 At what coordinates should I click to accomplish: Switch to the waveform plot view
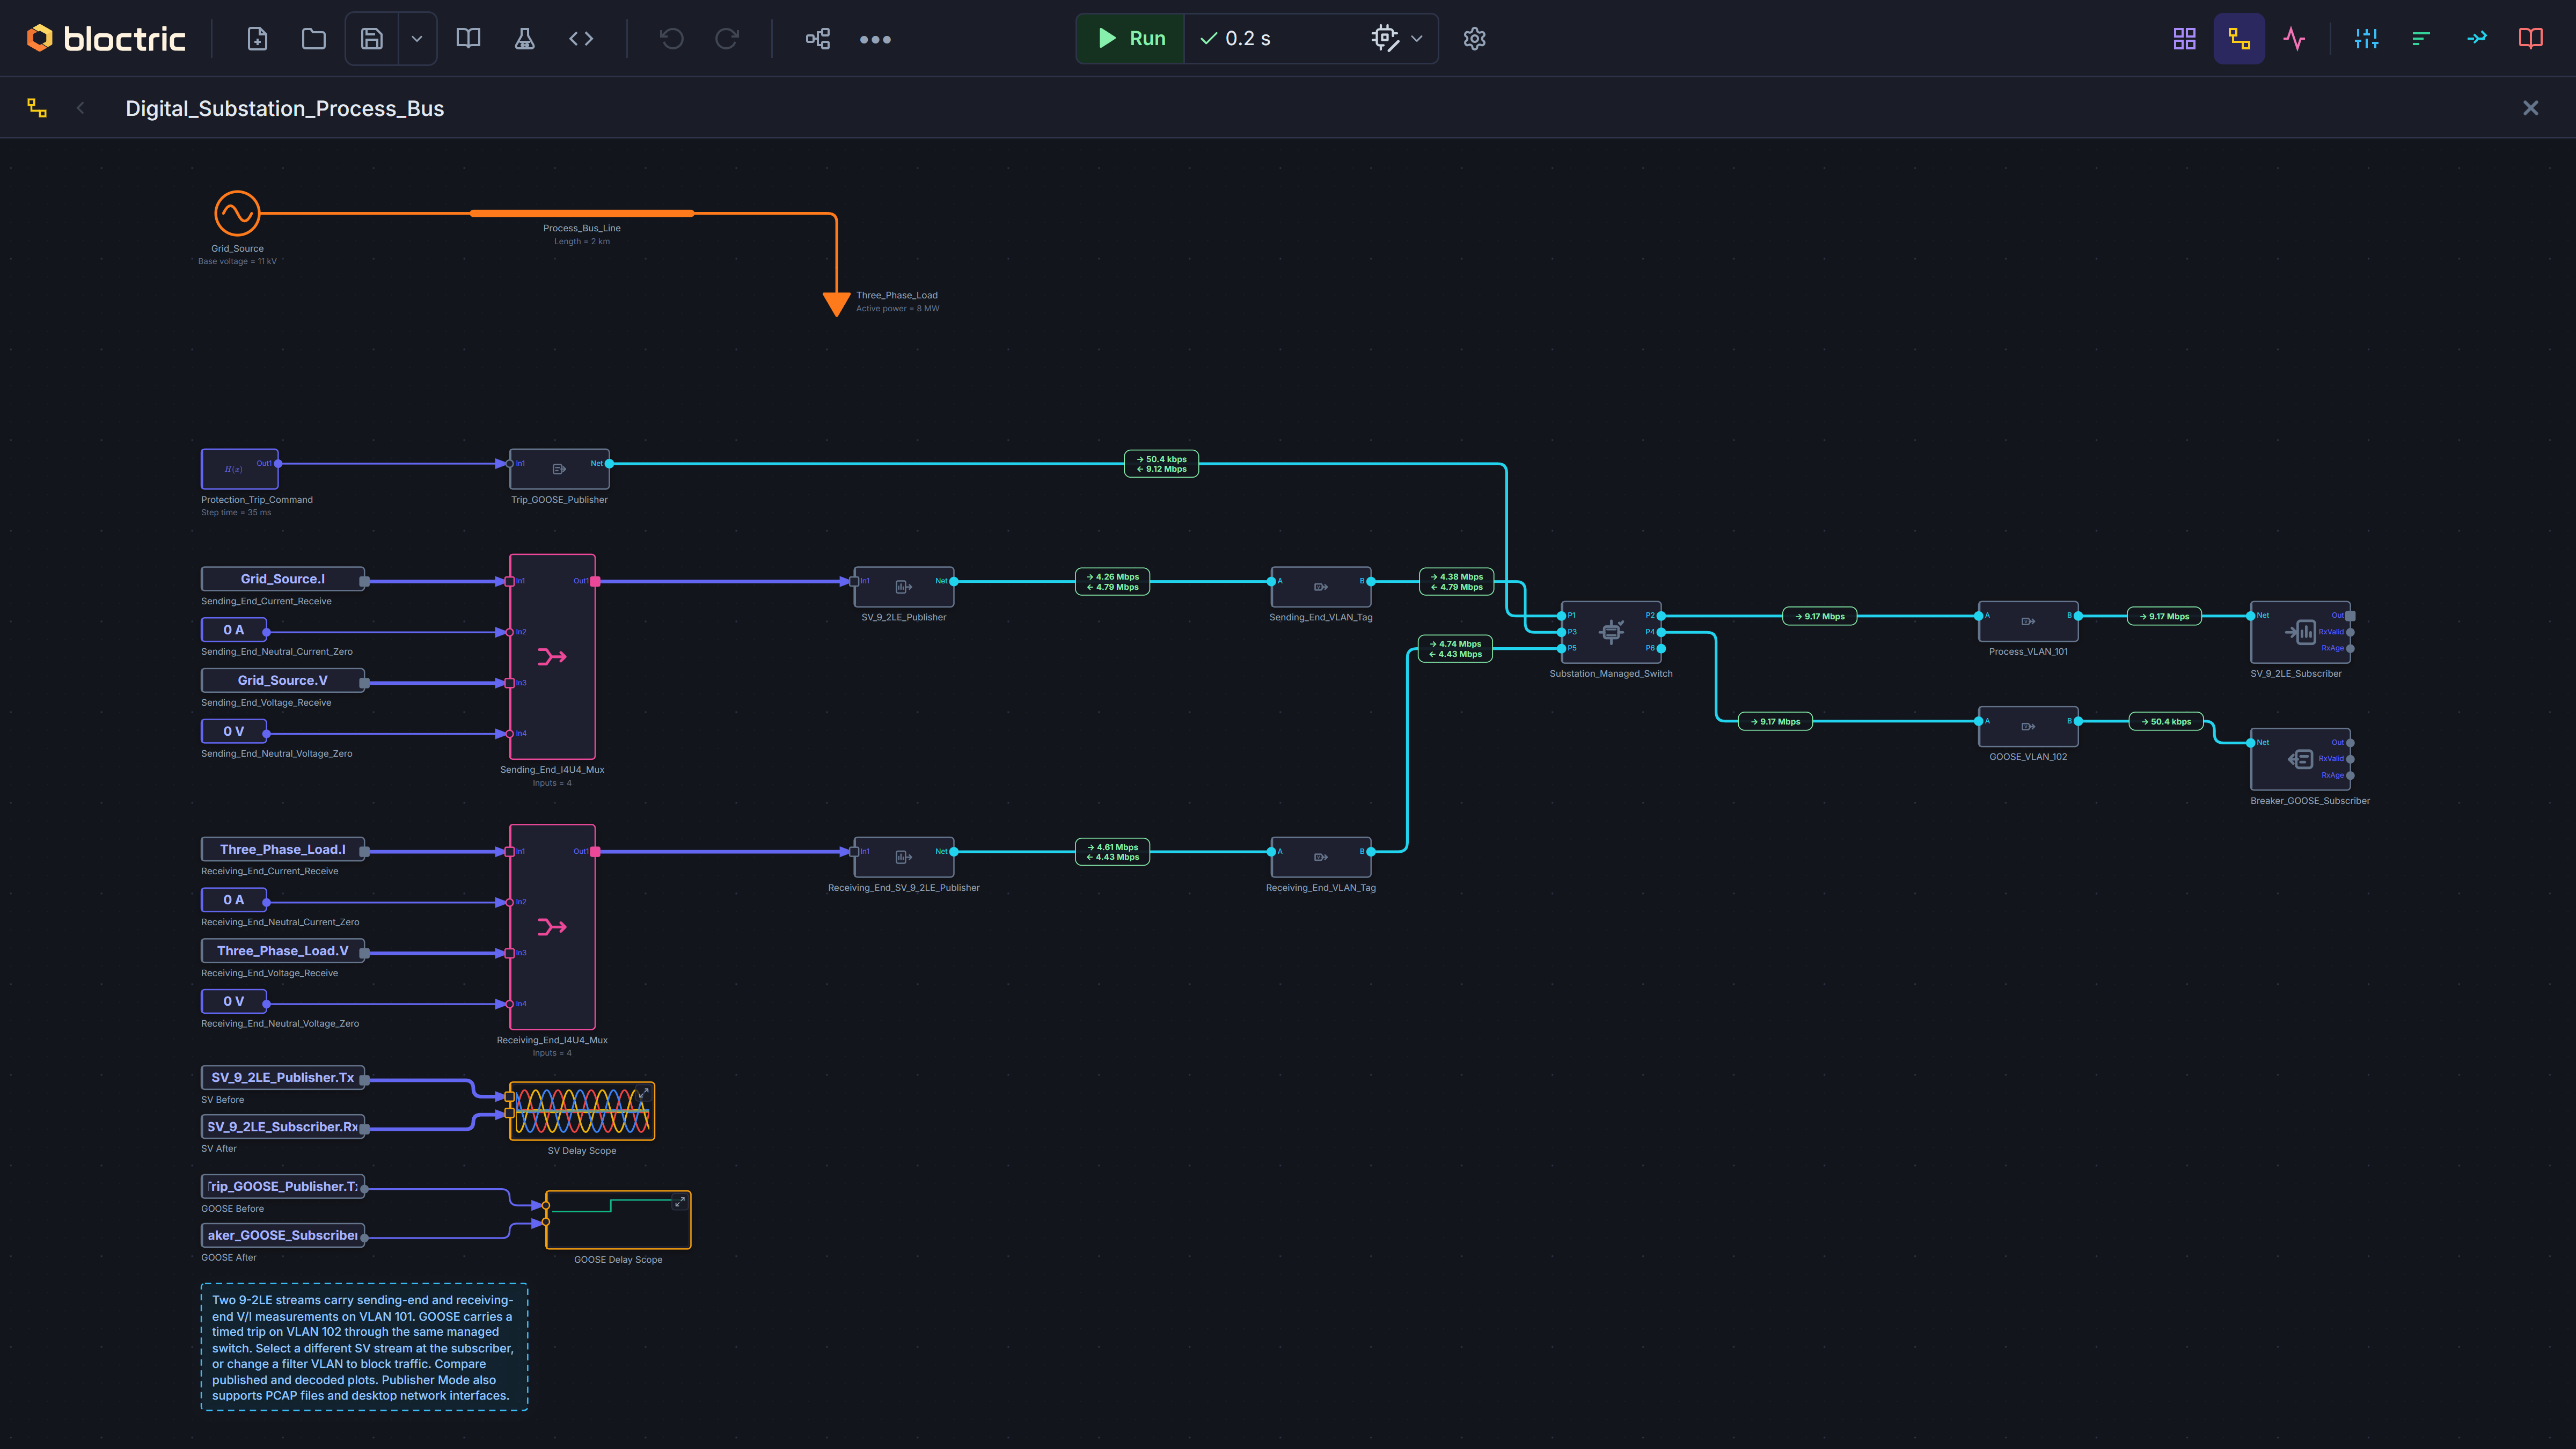(x=2294, y=39)
